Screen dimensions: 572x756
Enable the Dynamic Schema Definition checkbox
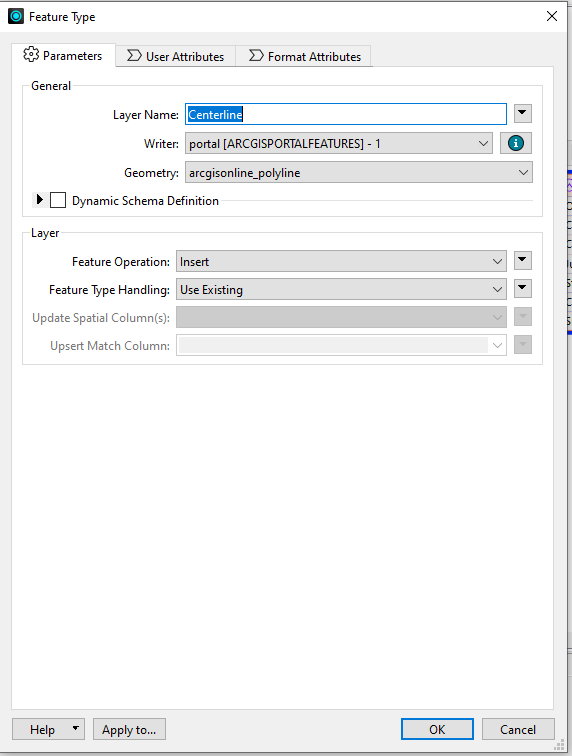58,200
